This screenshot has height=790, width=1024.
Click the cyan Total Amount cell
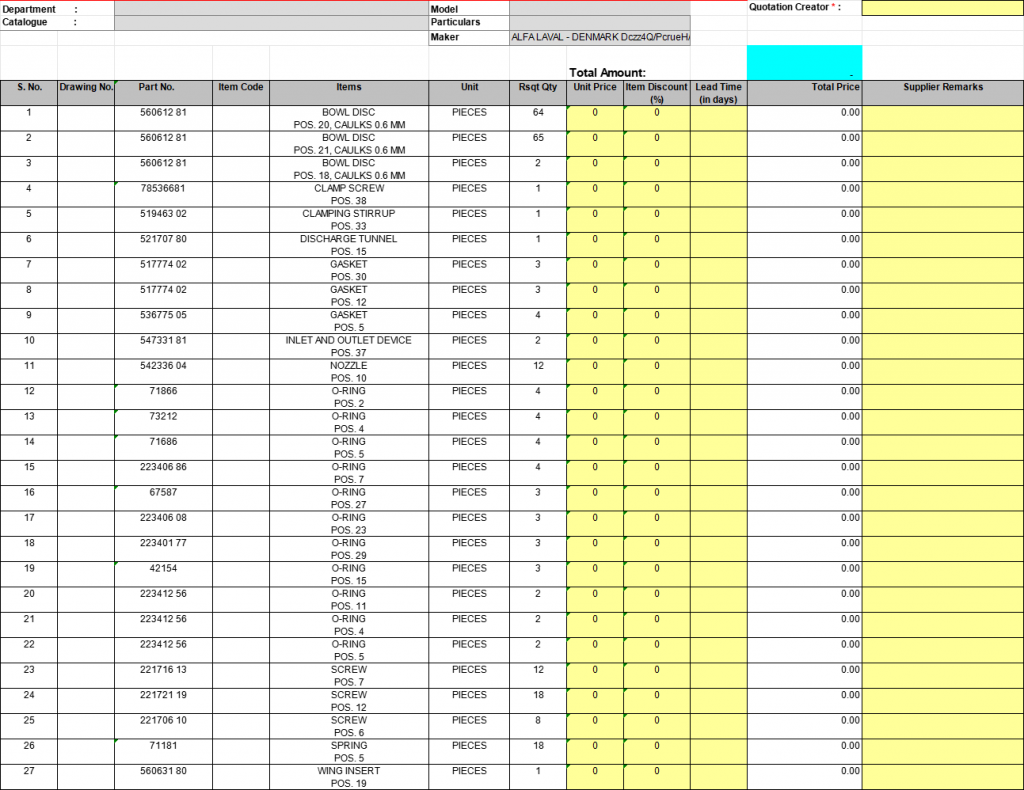(804, 62)
